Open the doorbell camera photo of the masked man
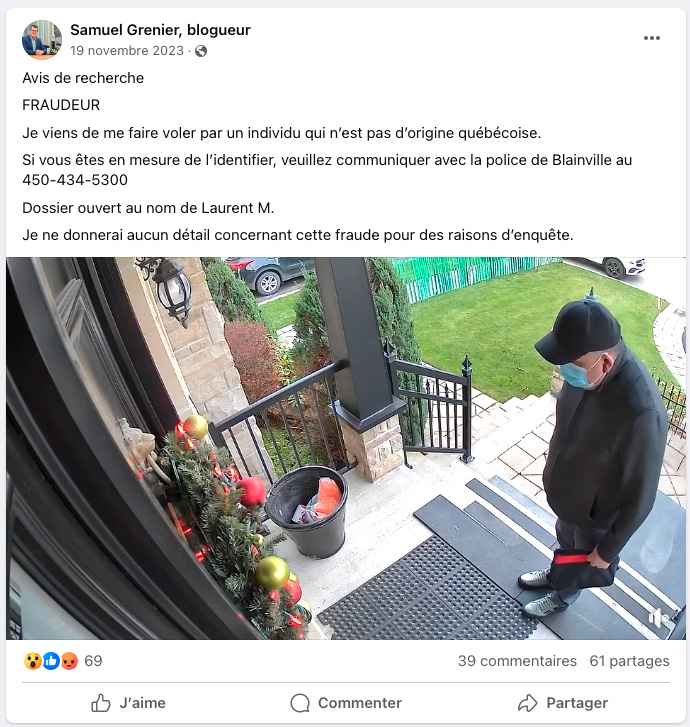Viewport: 690px width, 727px height. coord(345,448)
